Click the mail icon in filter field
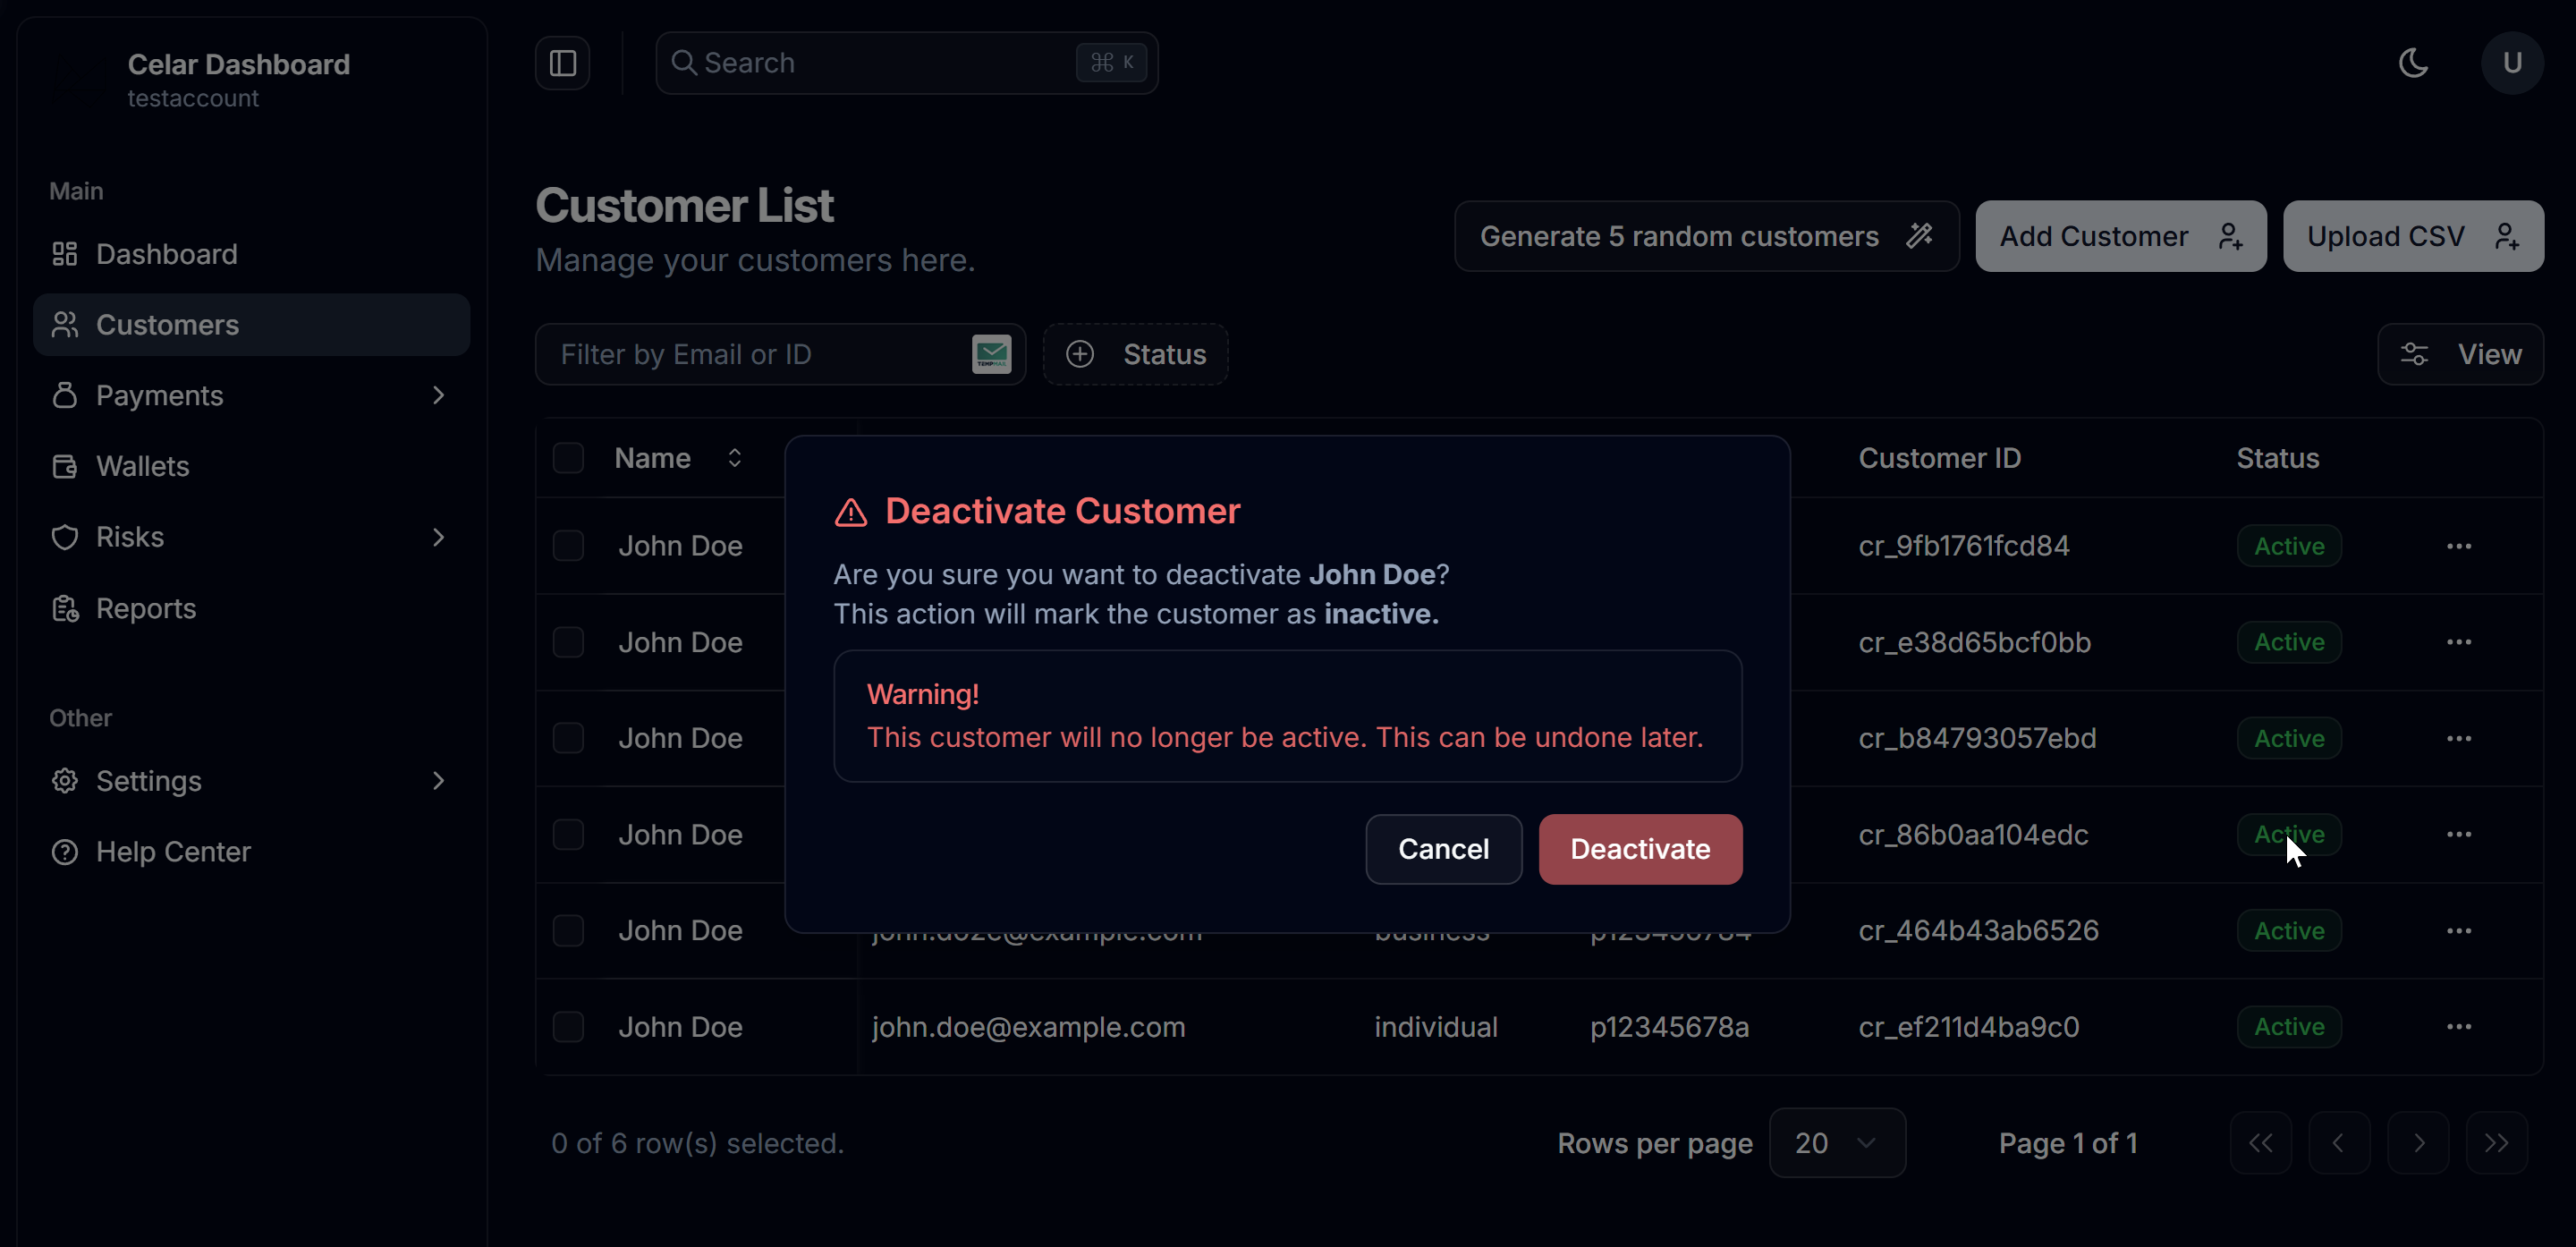This screenshot has width=2576, height=1247. click(991, 354)
